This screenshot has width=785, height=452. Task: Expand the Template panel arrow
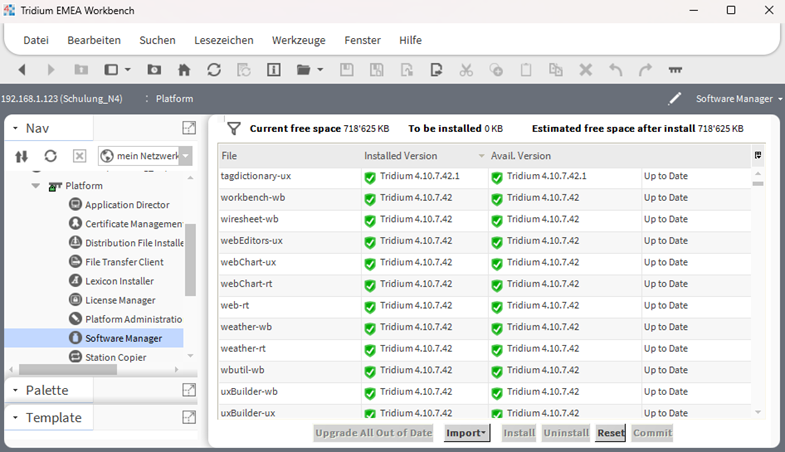coord(15,417)
